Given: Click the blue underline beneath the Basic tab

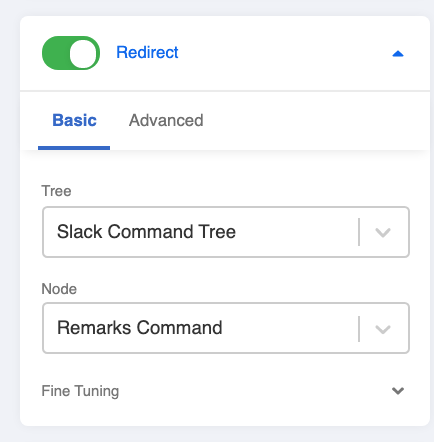Looking at the screenshot, I should [74, 148].
